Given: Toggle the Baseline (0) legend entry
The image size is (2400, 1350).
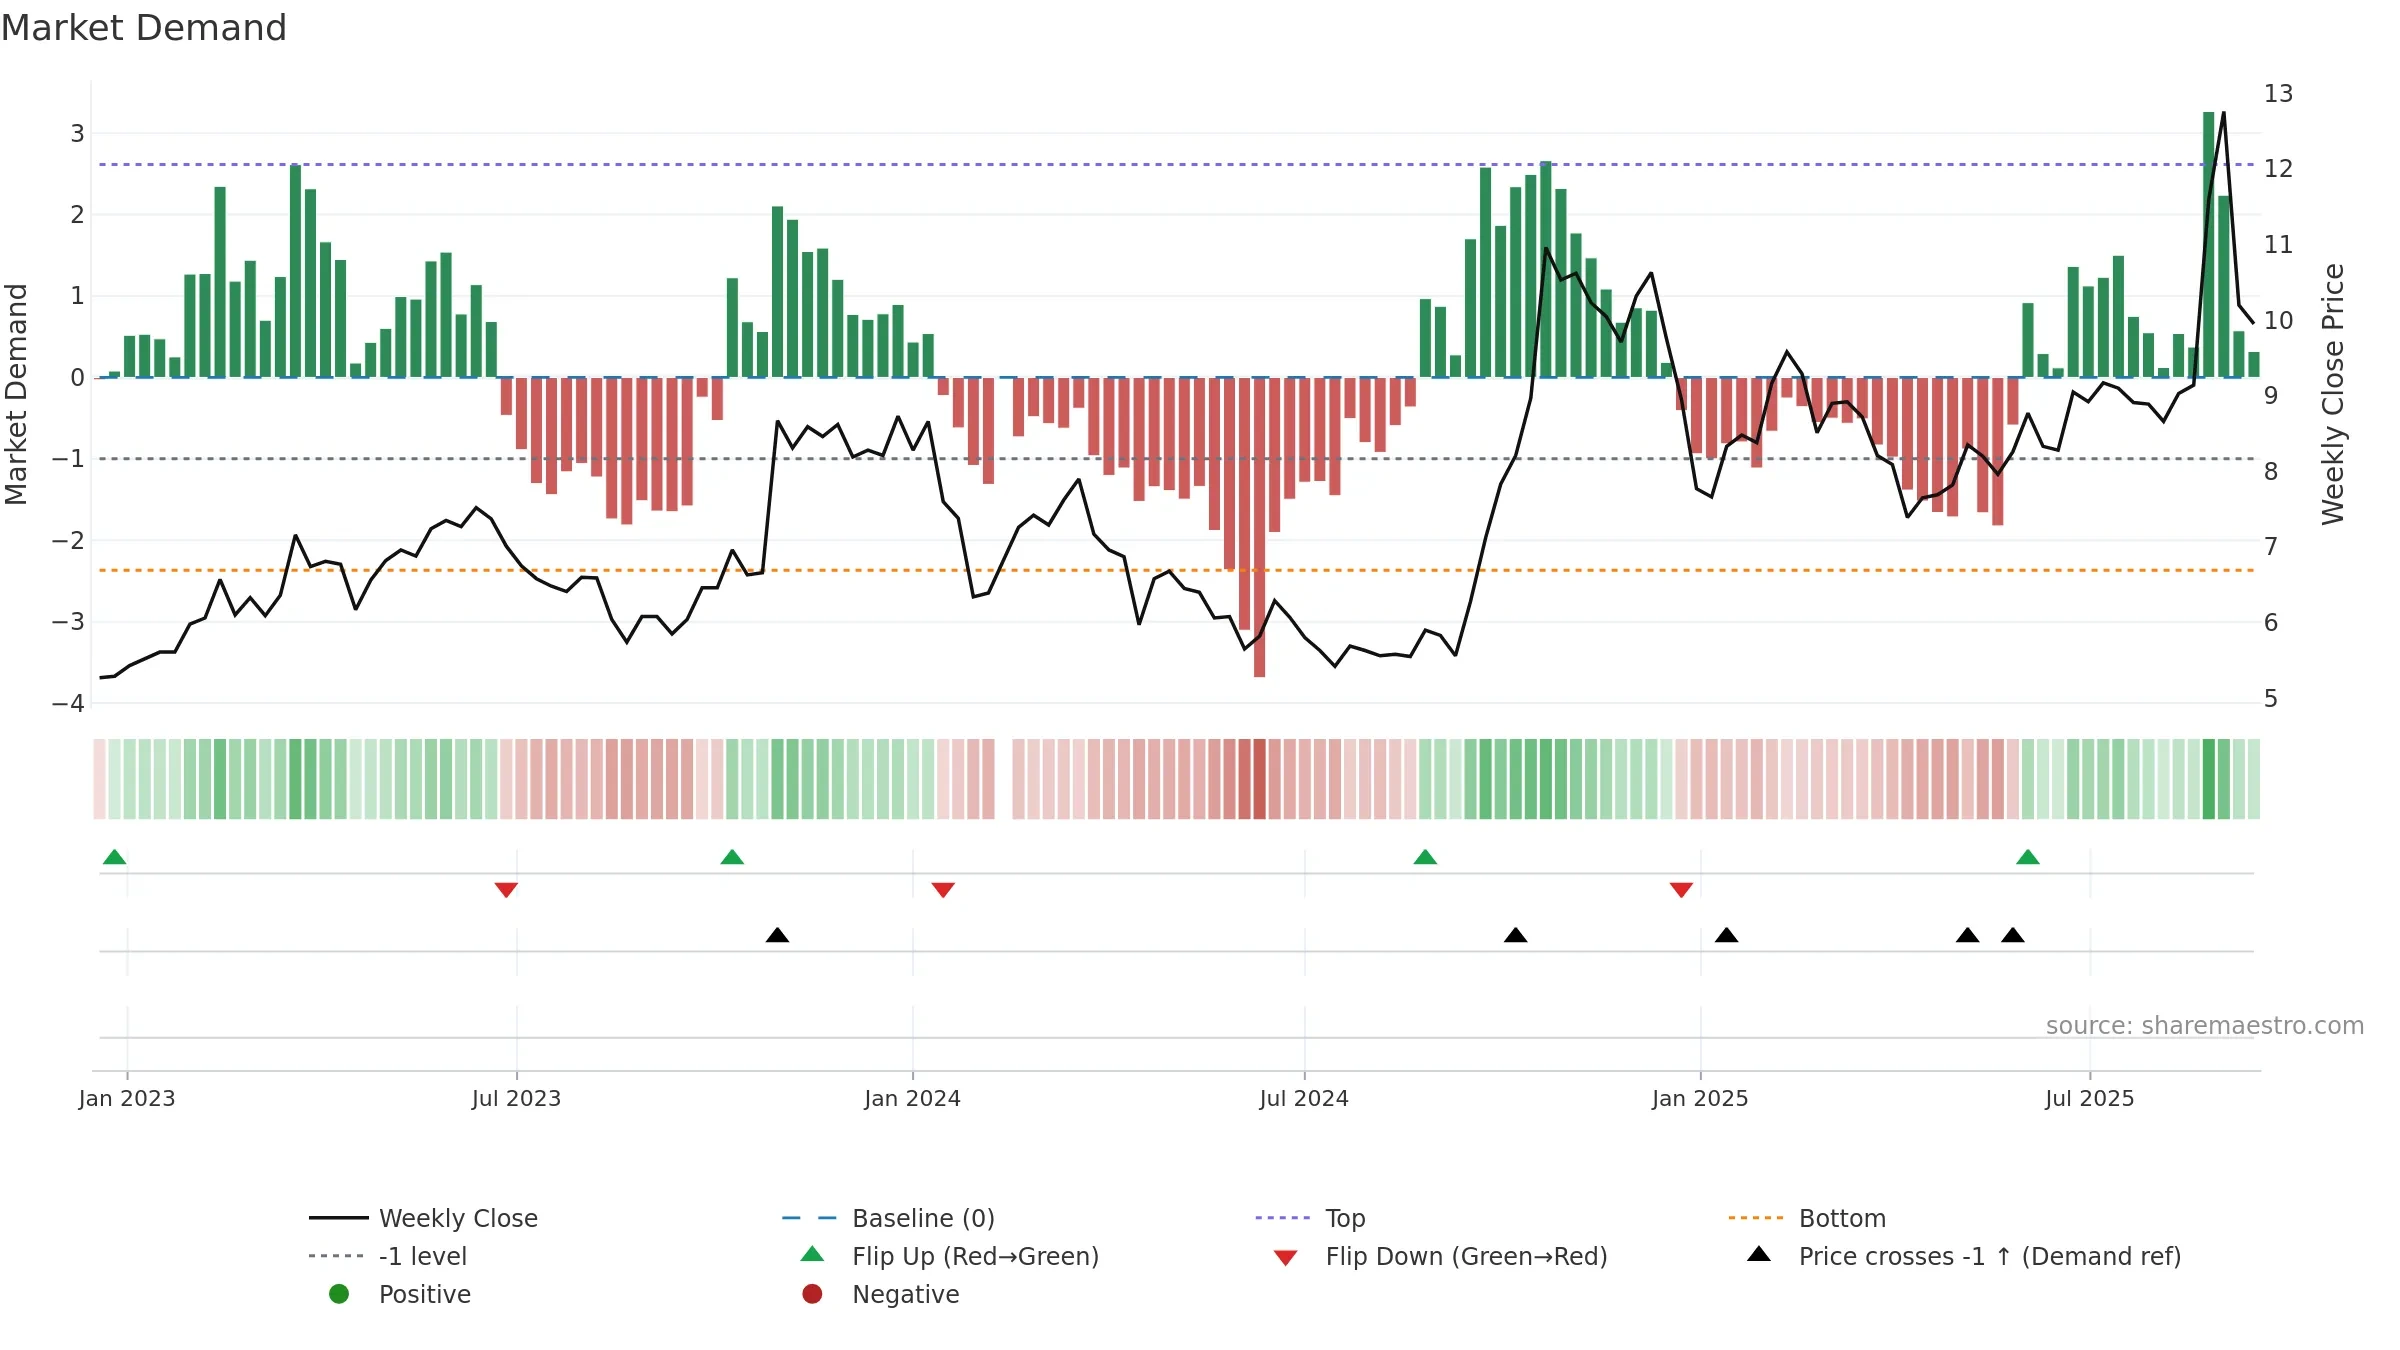Looking at the screenshot, I should (x=888, y=1218).
